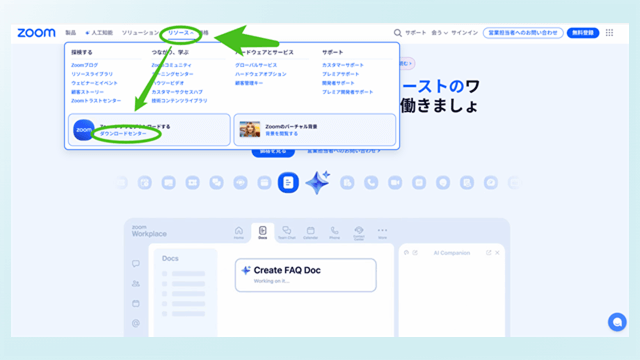Click the calendar icon in the Workplace sidebar
The width and height of the screenshot is (640, 360).
point(136,303)
